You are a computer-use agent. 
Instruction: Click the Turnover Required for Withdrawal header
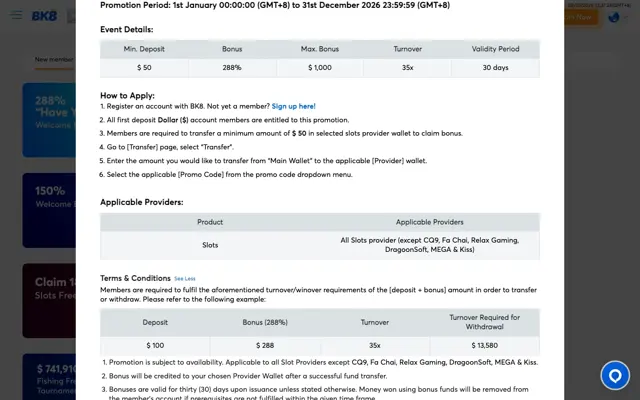click(x=484, y=322)
